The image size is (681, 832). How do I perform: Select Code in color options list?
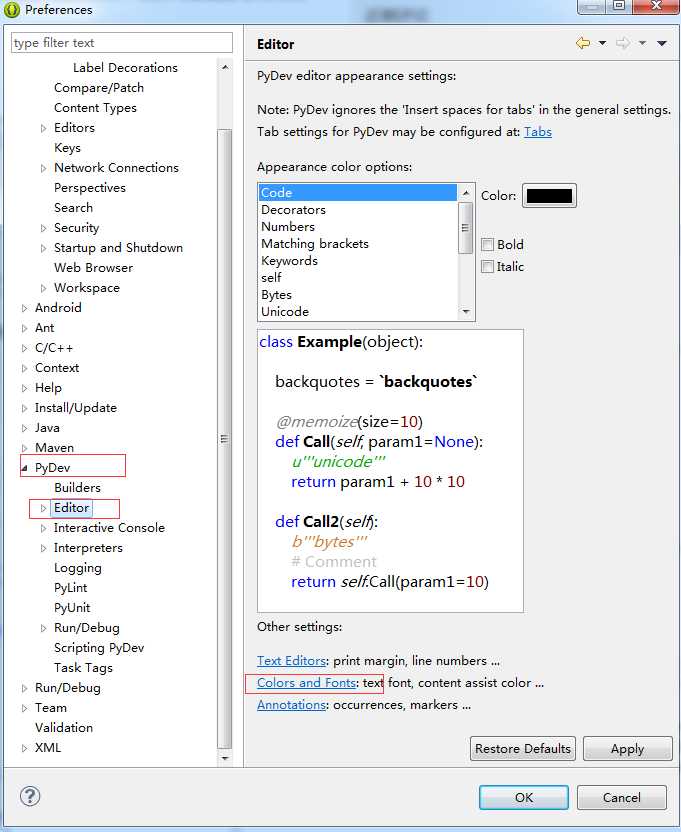pos(357,192)
